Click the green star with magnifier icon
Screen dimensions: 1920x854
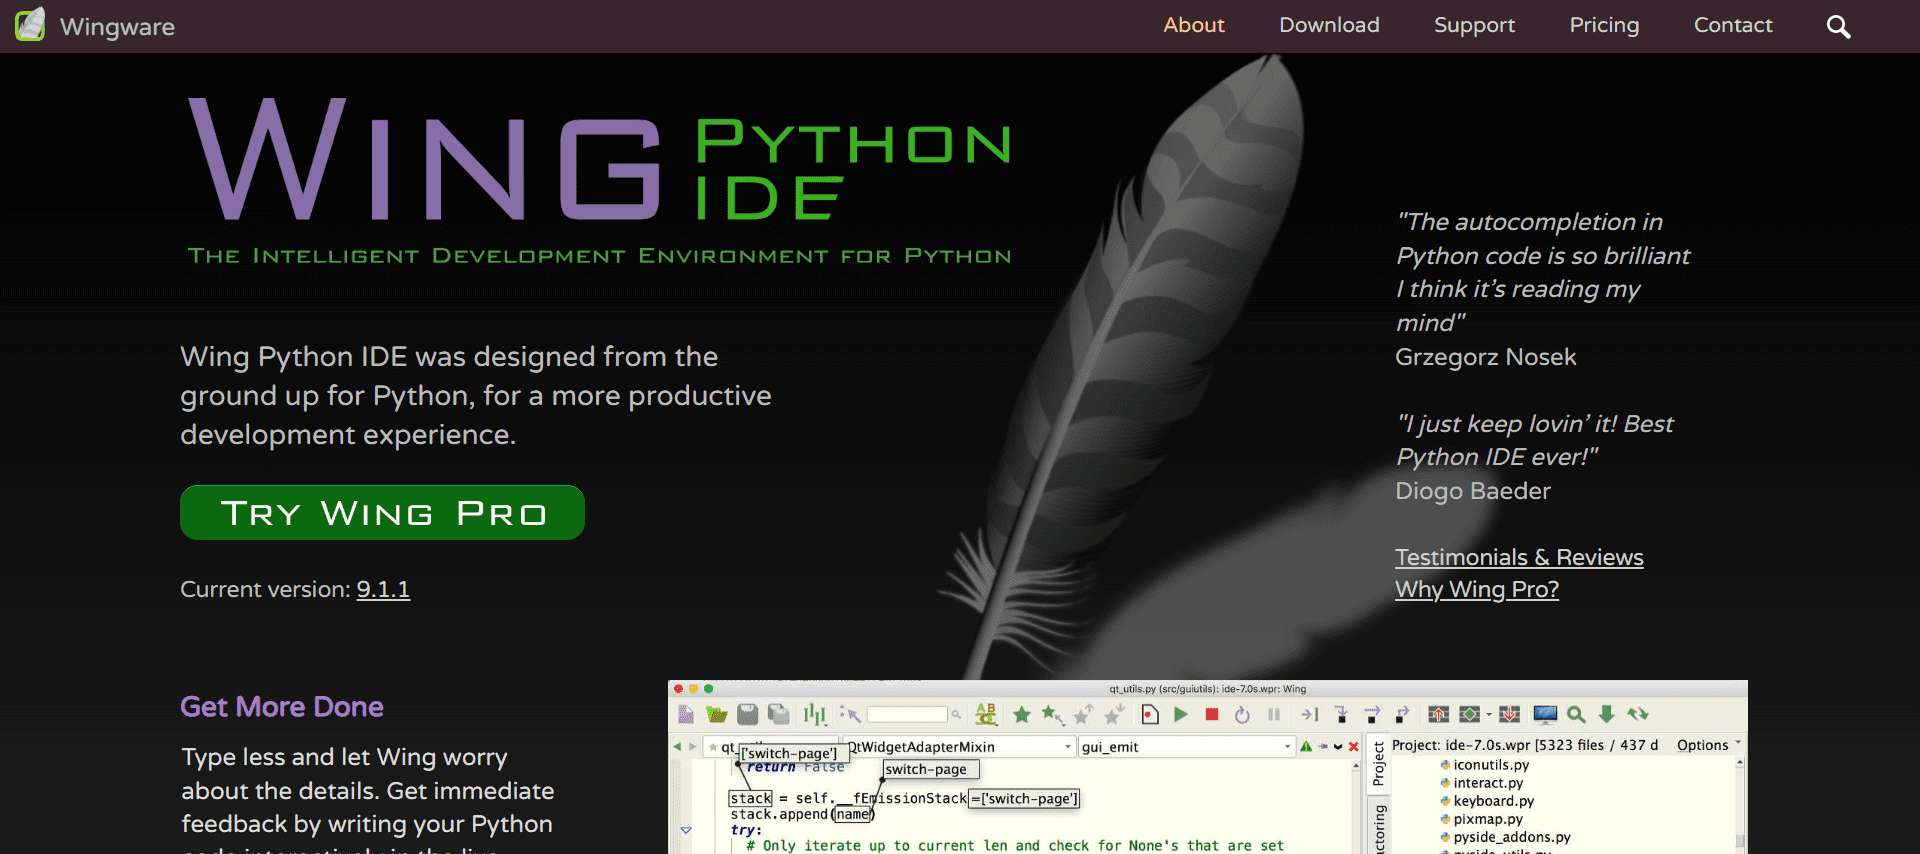pos(1053,714)
